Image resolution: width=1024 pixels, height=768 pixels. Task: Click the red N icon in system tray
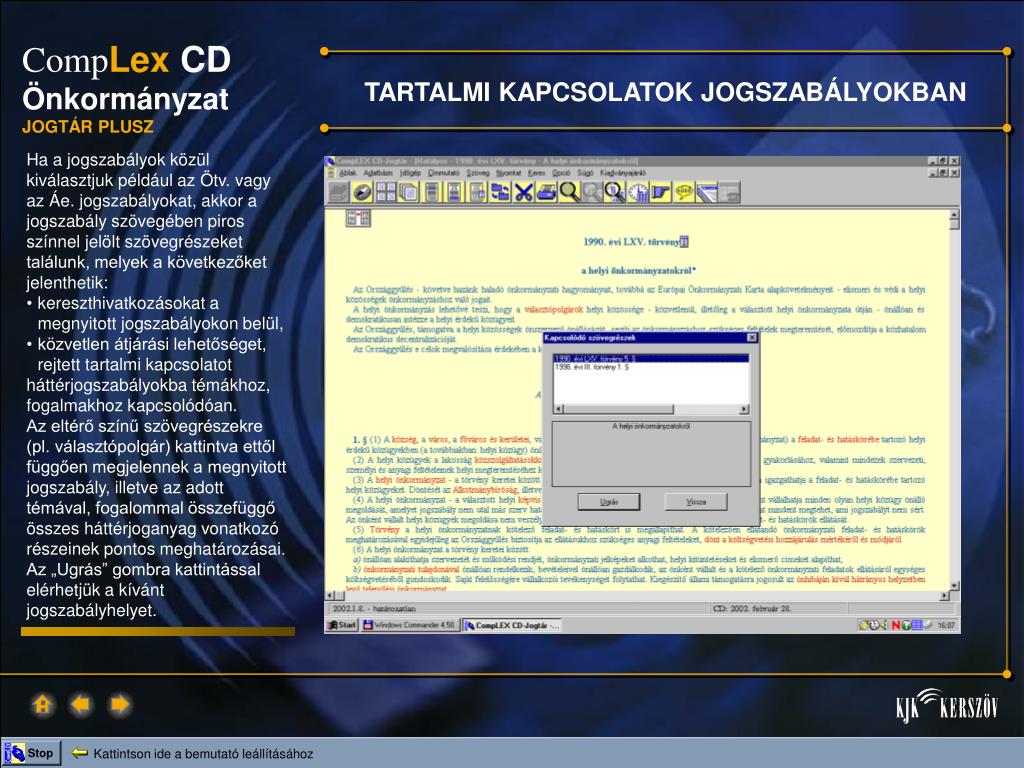point(897,626)
